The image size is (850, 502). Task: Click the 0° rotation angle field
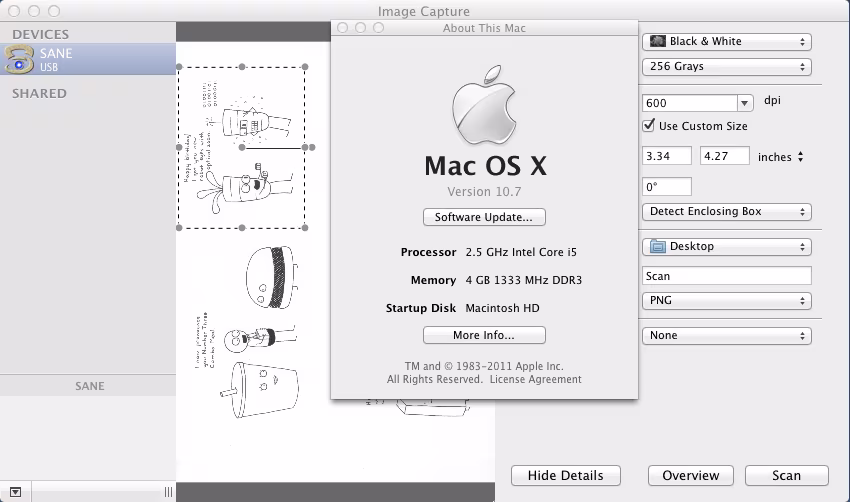667,187
